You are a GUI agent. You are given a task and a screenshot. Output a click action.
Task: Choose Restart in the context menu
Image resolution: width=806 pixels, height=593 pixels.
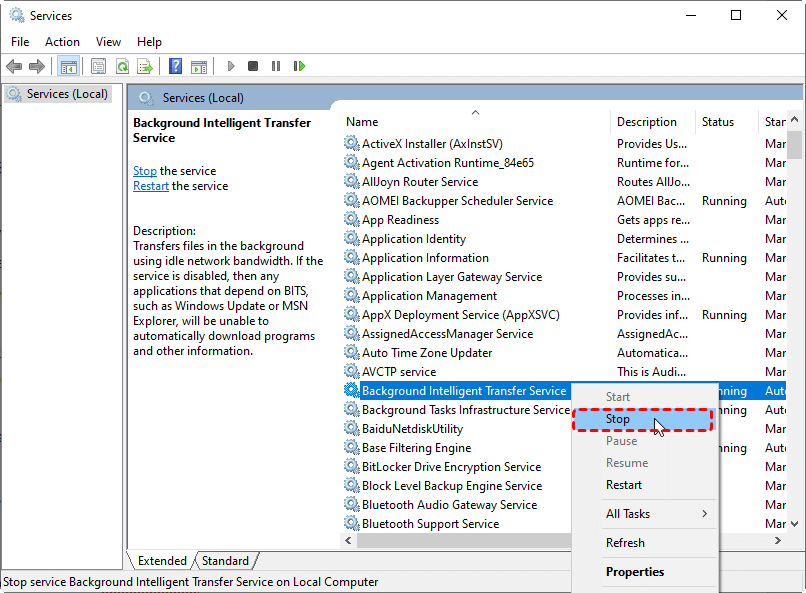coord(624,485)
